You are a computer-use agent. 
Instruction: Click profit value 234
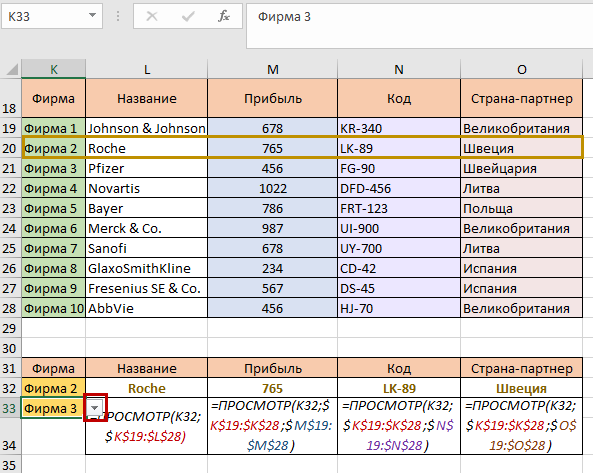pos(272,268)
